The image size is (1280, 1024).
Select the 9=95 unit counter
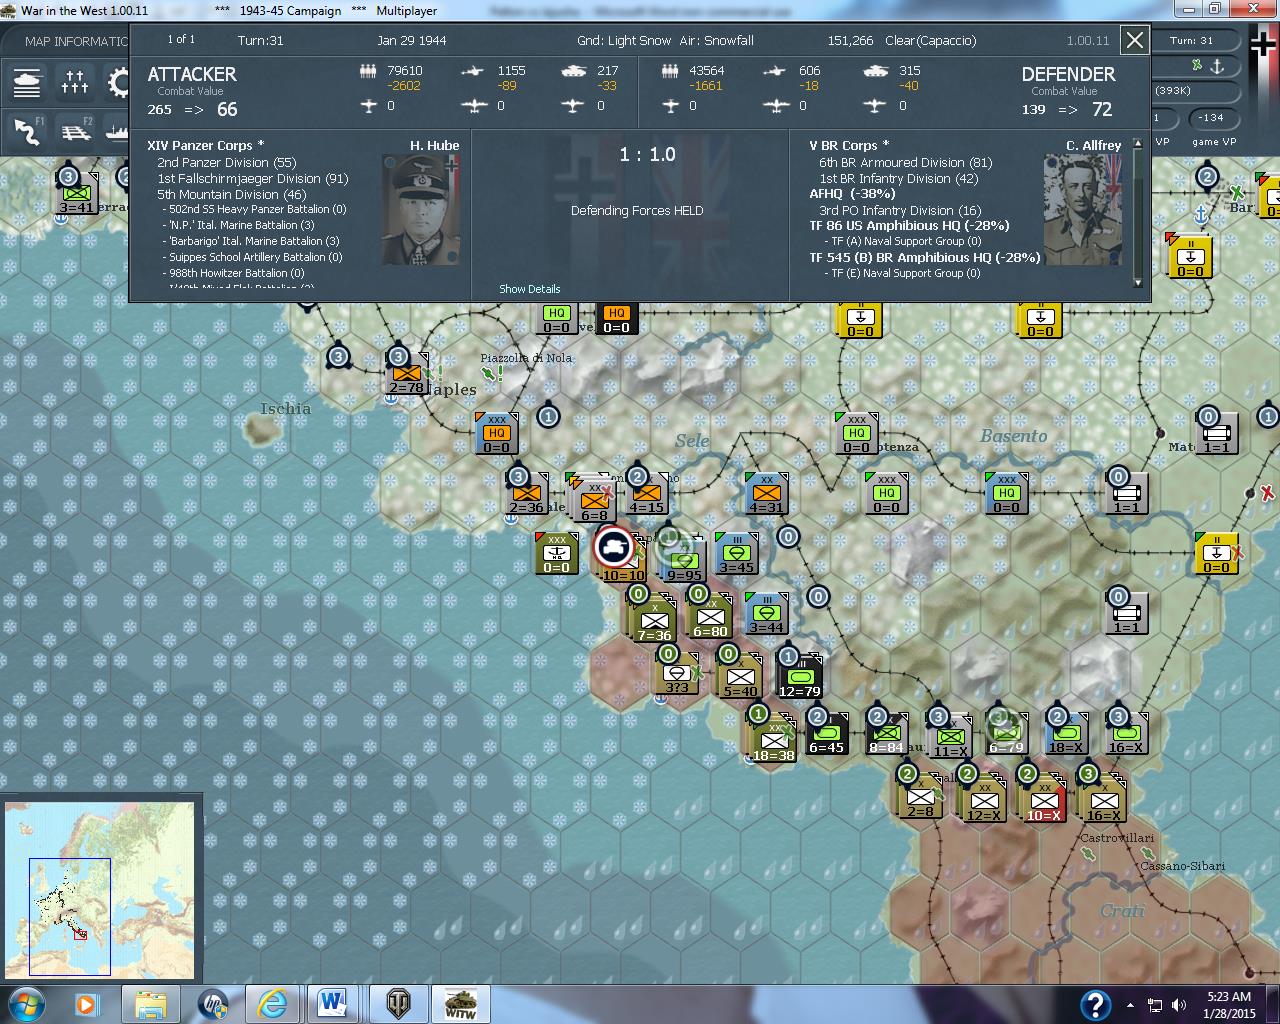684,560
